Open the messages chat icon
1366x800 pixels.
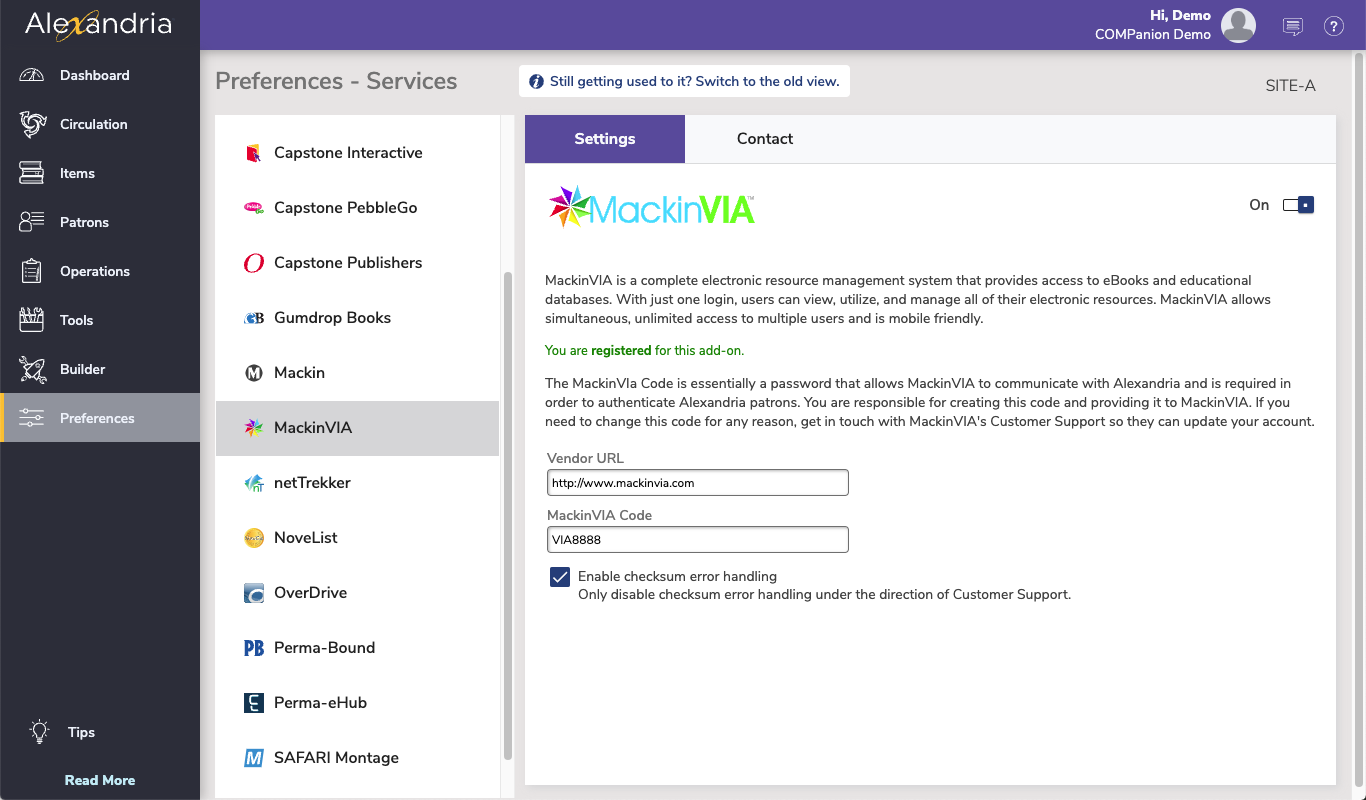click(1293, 27)
